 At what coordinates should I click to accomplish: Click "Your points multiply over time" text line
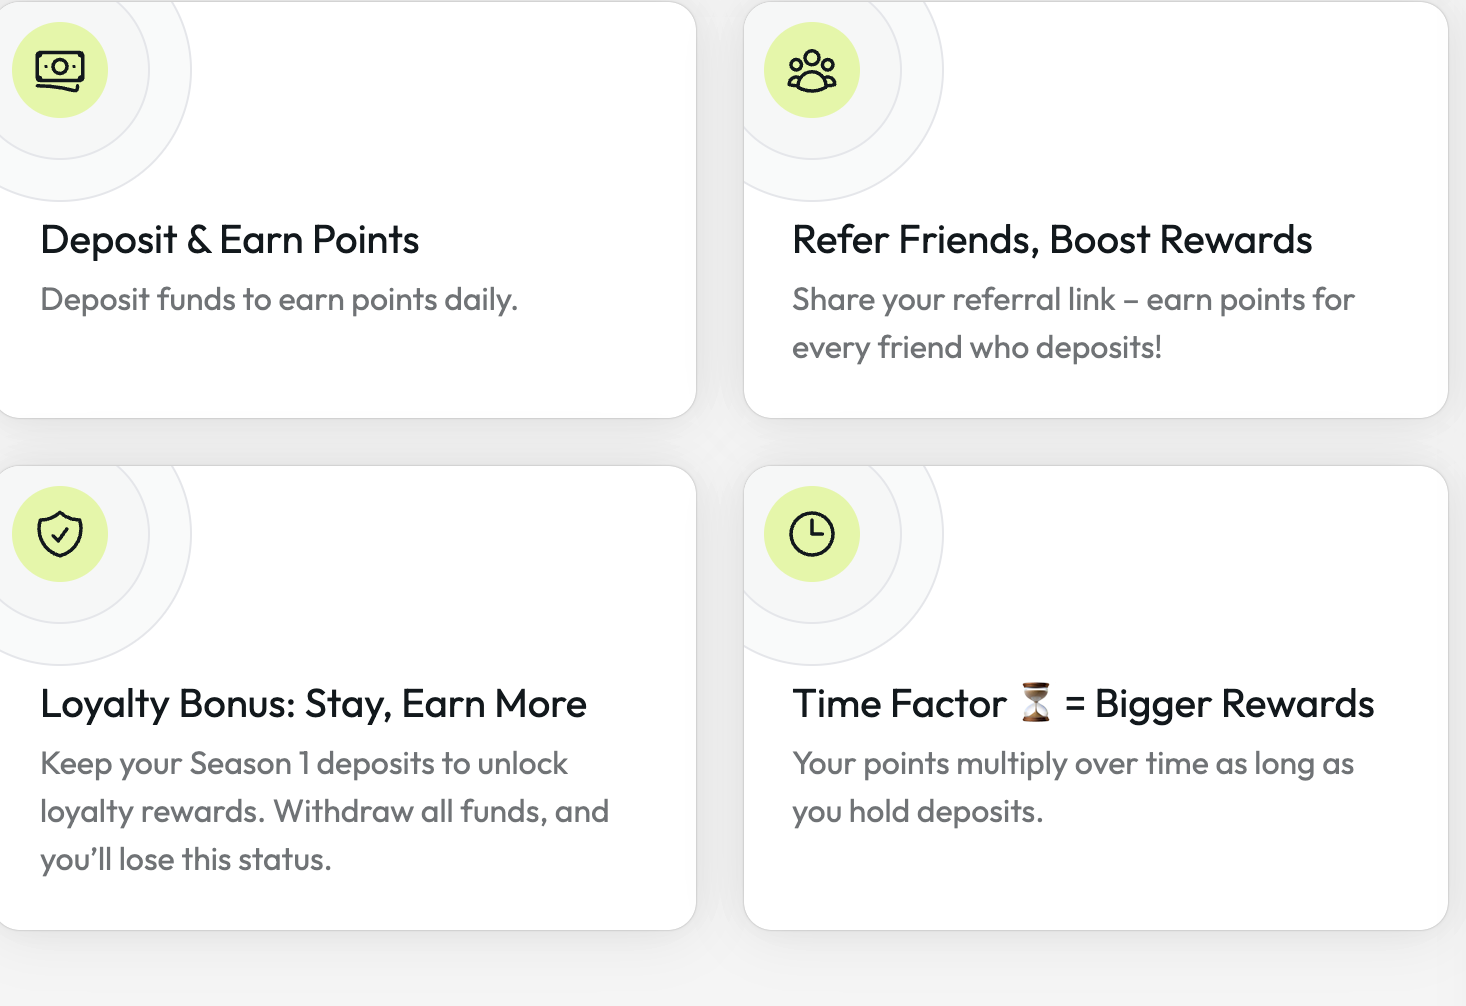point(1073,764)
